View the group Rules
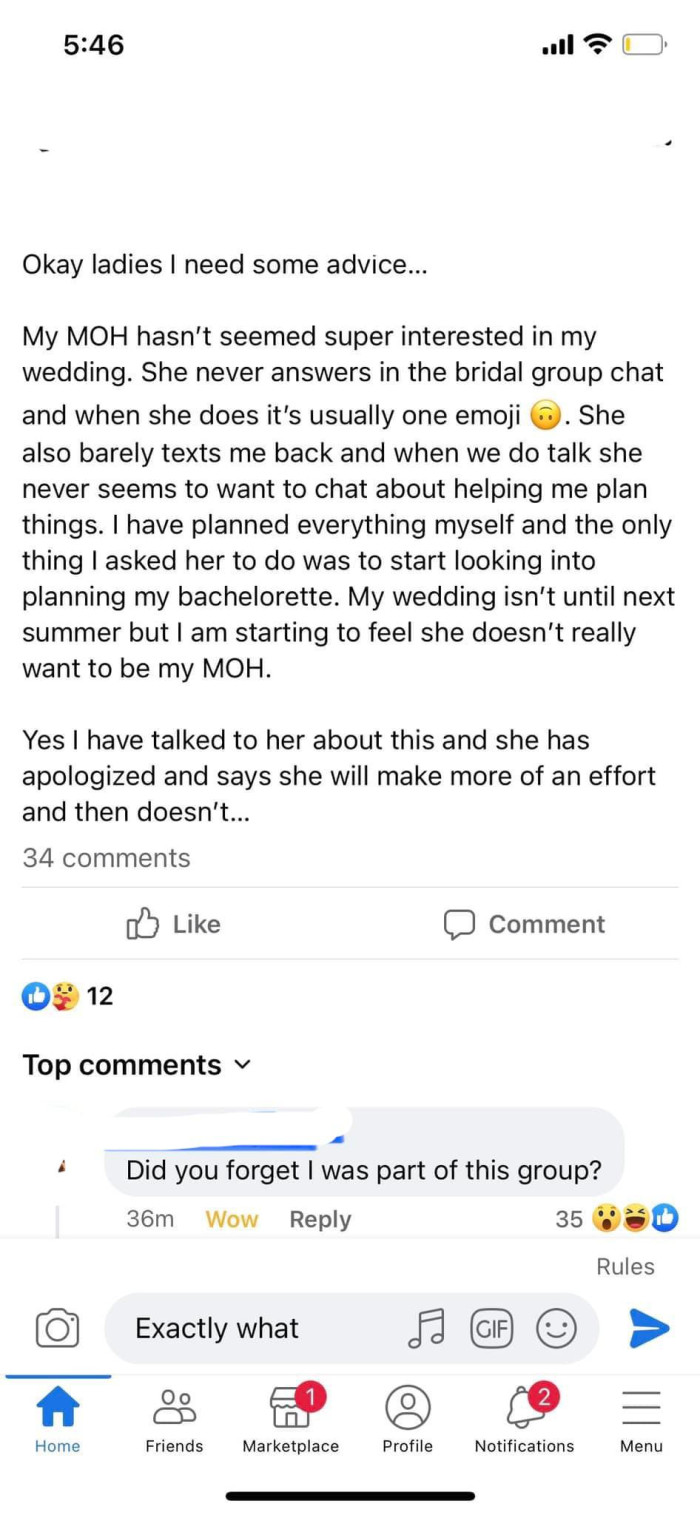 point(624,1266)
